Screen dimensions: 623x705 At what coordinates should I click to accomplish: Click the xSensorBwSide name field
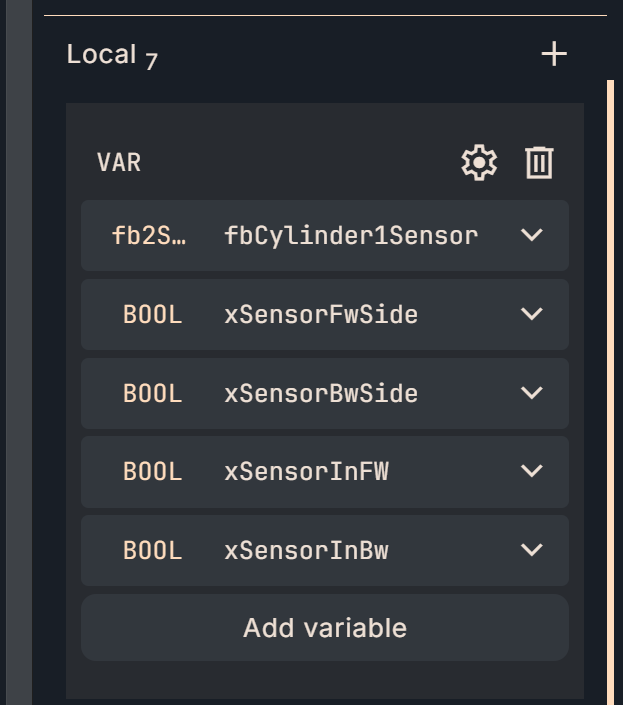click(321, 393)
